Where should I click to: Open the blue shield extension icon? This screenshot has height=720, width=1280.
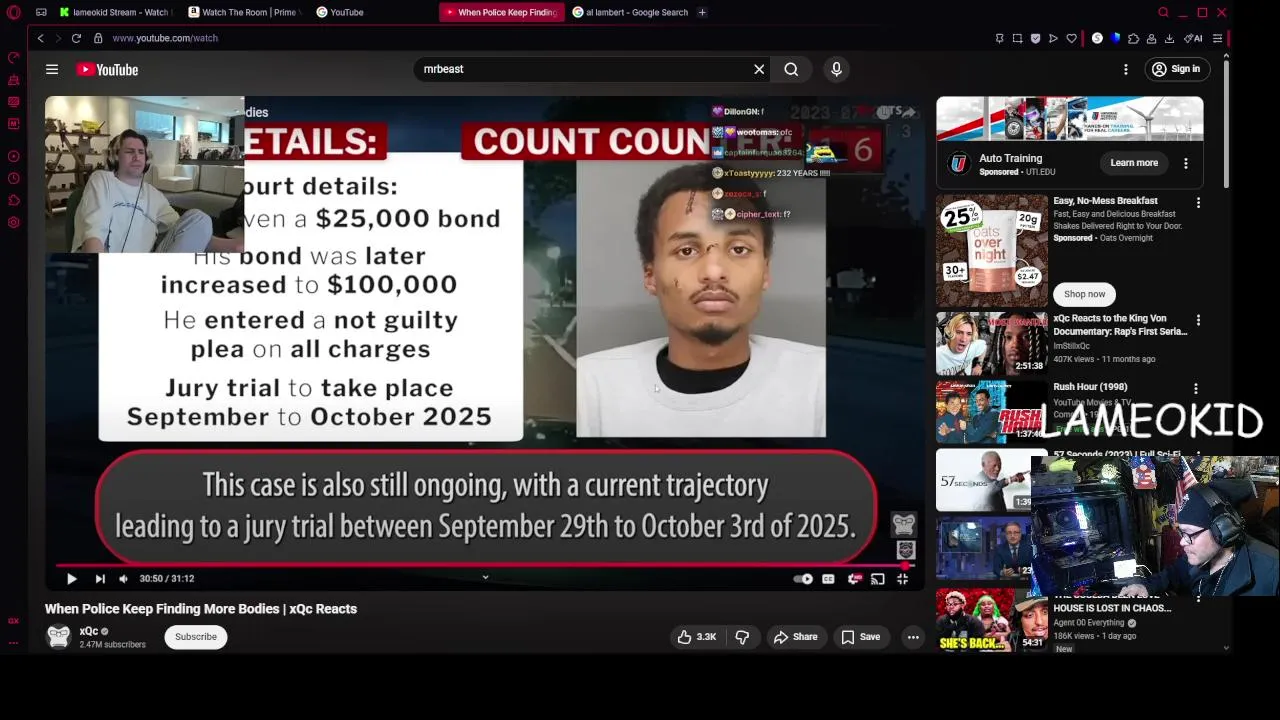(x=1115, y=38)
